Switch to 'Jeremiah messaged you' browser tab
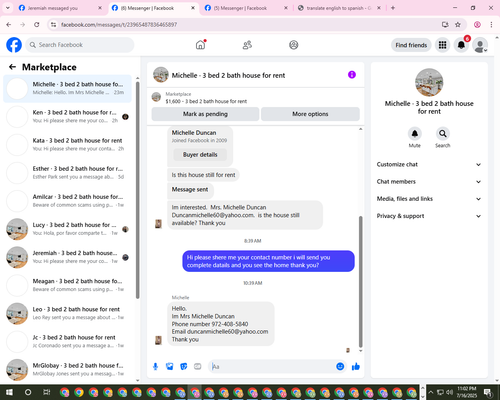Image resolution: width=500 pixels, height=400 pixels. [60, 8]
